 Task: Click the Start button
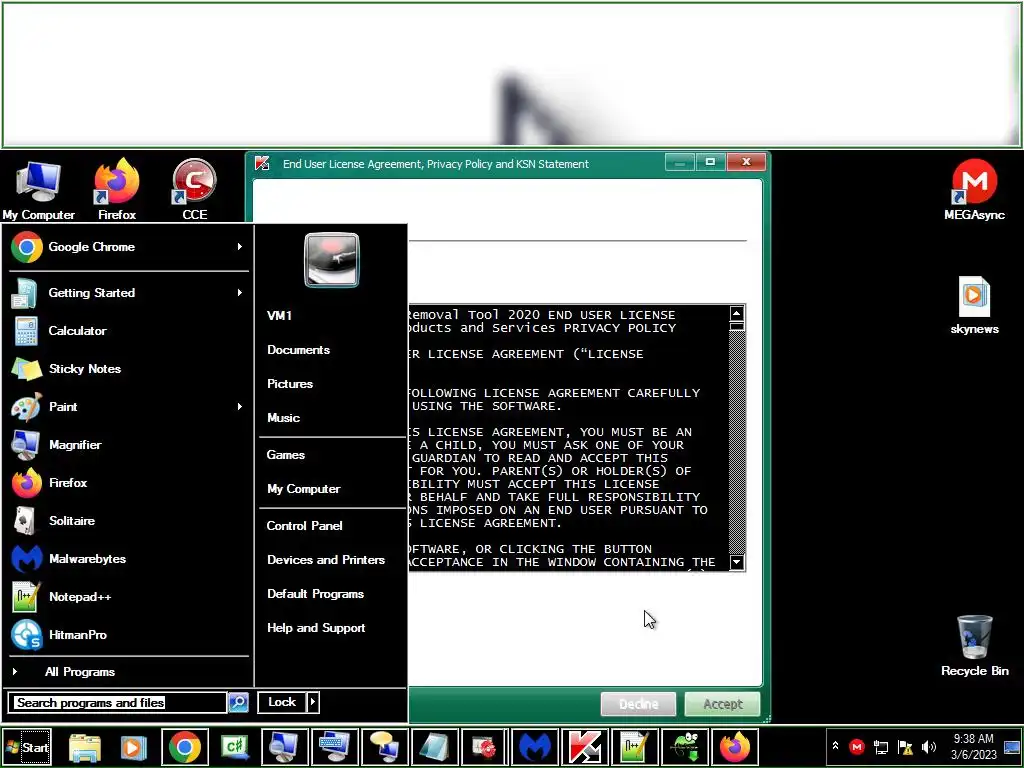pos(27,747)
